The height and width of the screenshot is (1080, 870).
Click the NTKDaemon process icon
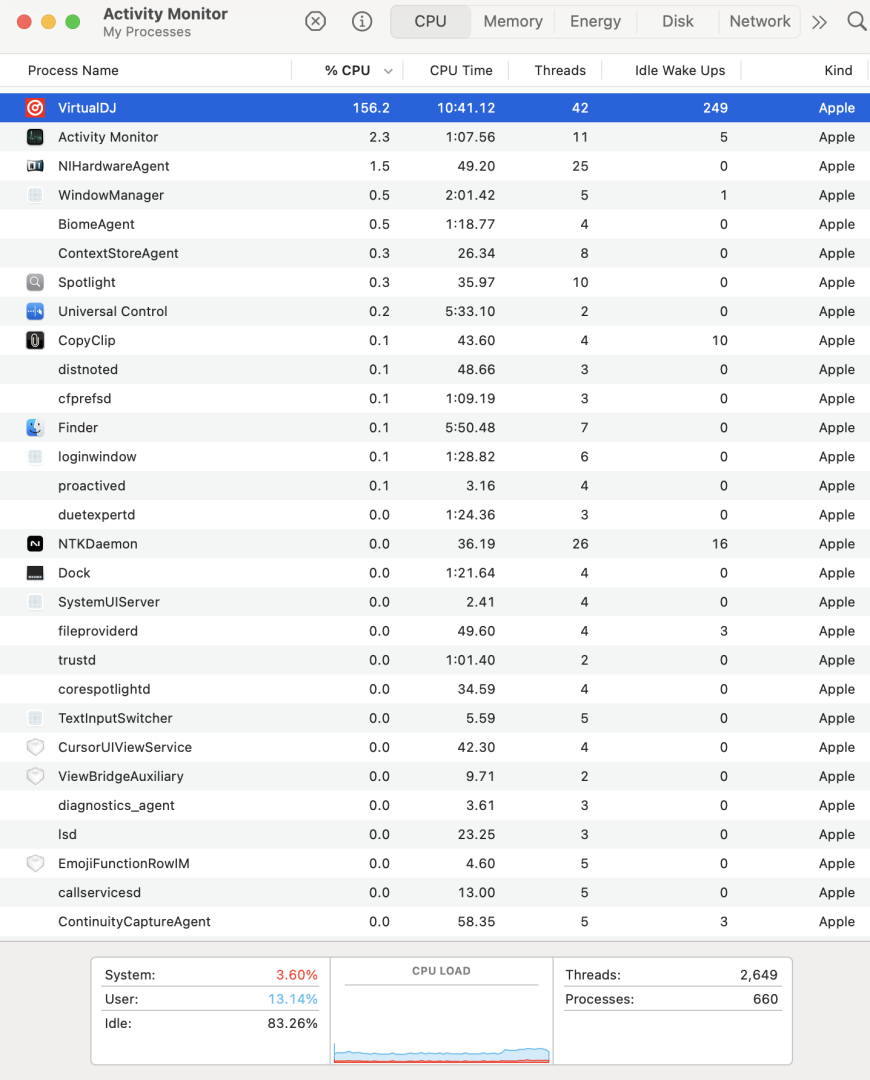coord(35,544)
